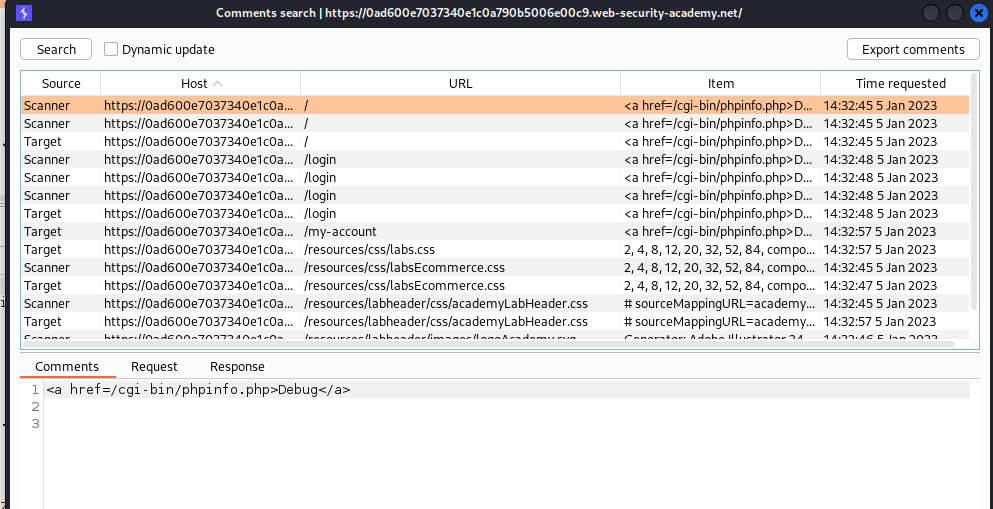Open the Response tab

pyautogui.click(x=237, y=367)
